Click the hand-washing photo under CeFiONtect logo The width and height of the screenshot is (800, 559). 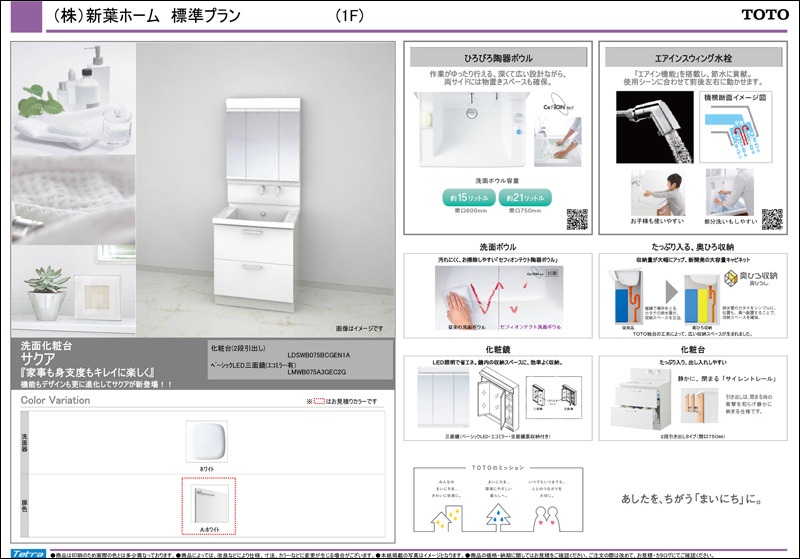[x=558, y=142]
